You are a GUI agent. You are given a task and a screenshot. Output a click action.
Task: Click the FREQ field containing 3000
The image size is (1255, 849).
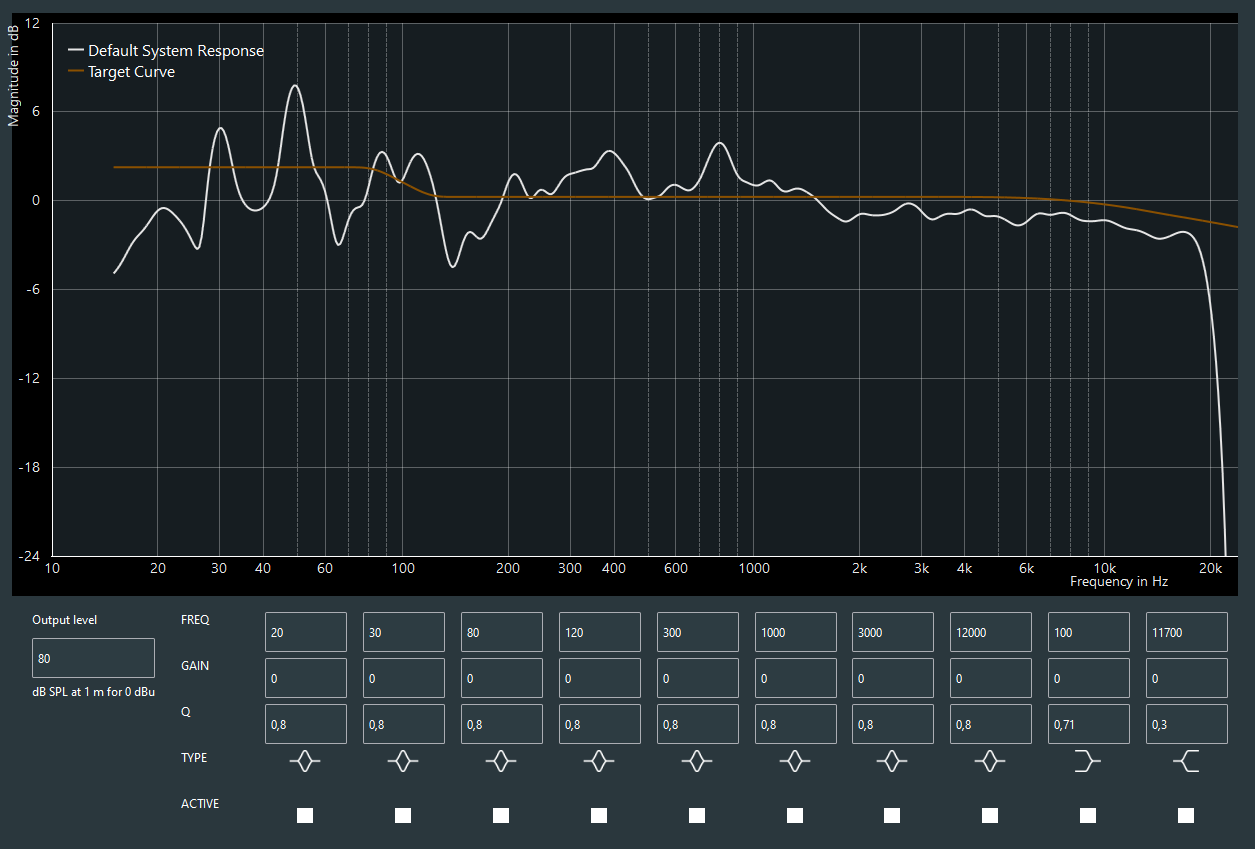pos(892,632)
